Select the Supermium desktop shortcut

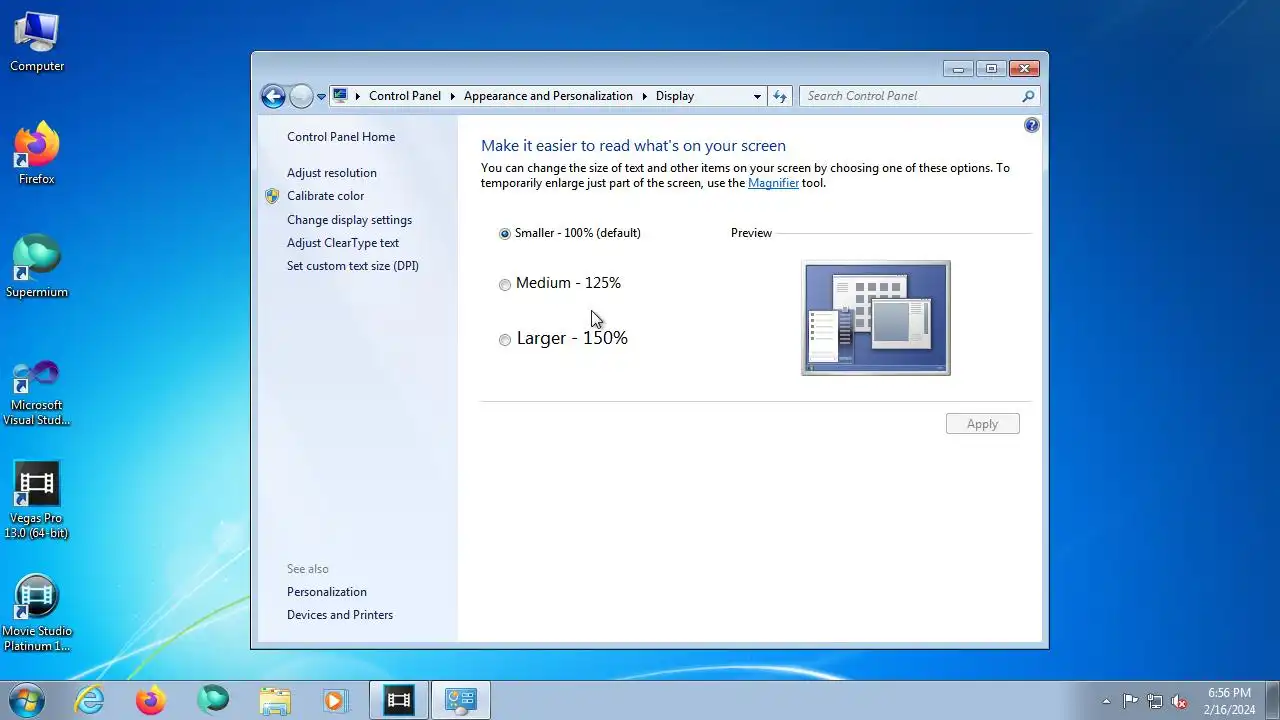coord(37,266)
